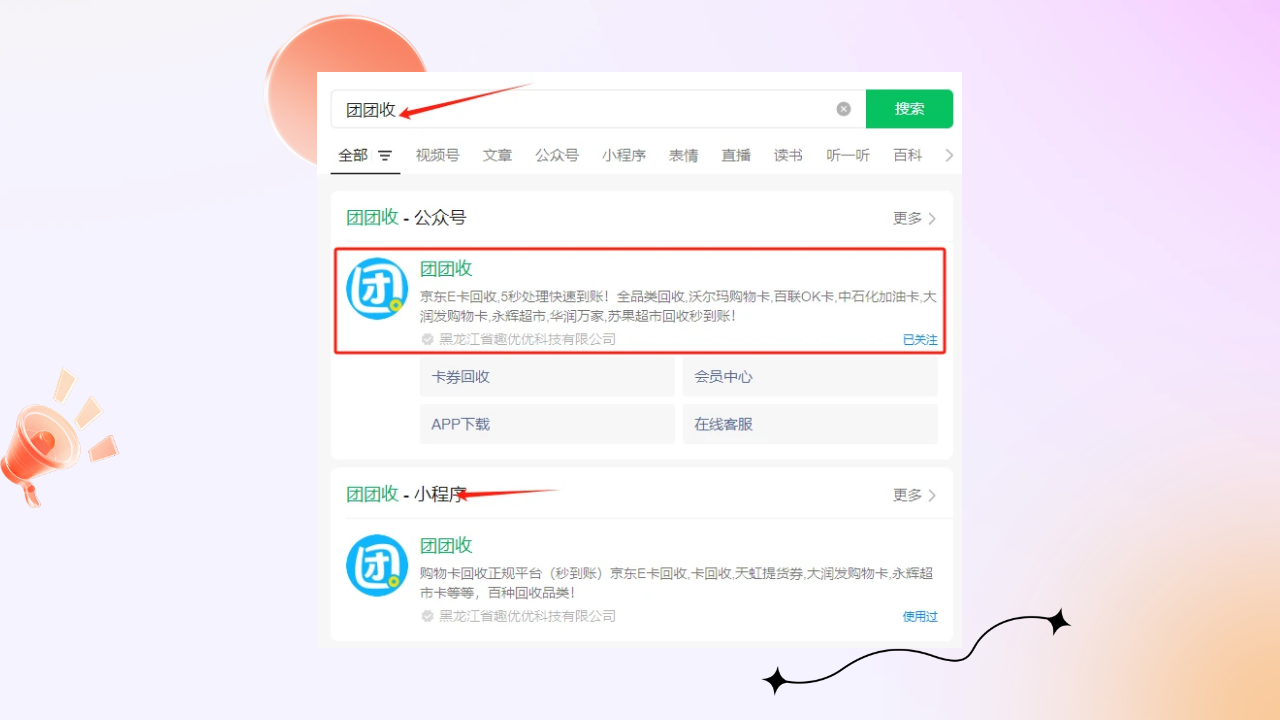Open the 团团收 公众号 title link
The width and height of the screenshot is (1280, 720).
(446, 268)
